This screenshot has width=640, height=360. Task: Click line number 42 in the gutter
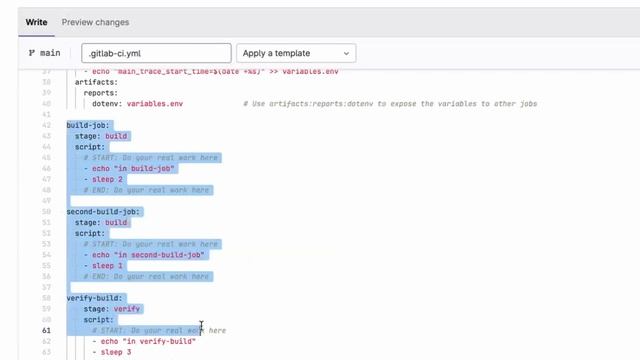coord(47,125)
